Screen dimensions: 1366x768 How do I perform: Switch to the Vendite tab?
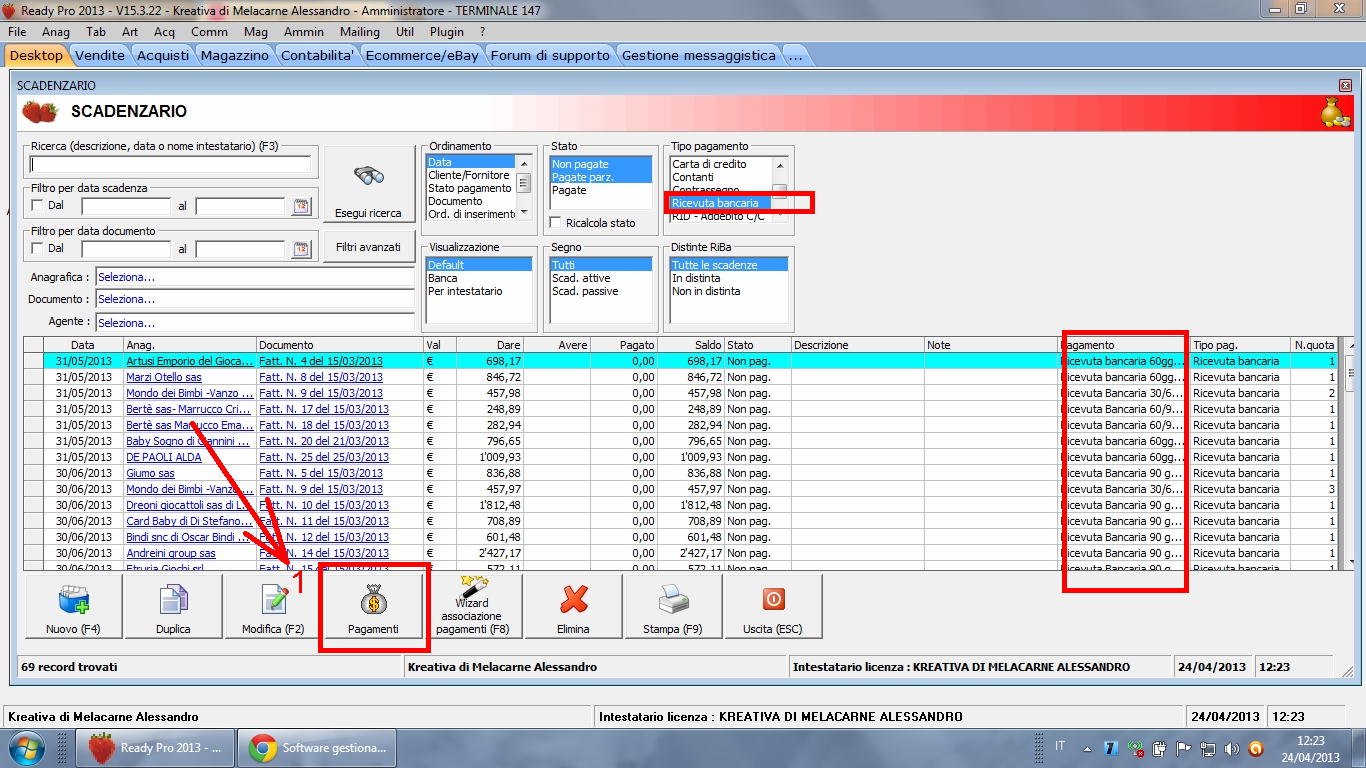coord(101,55)
